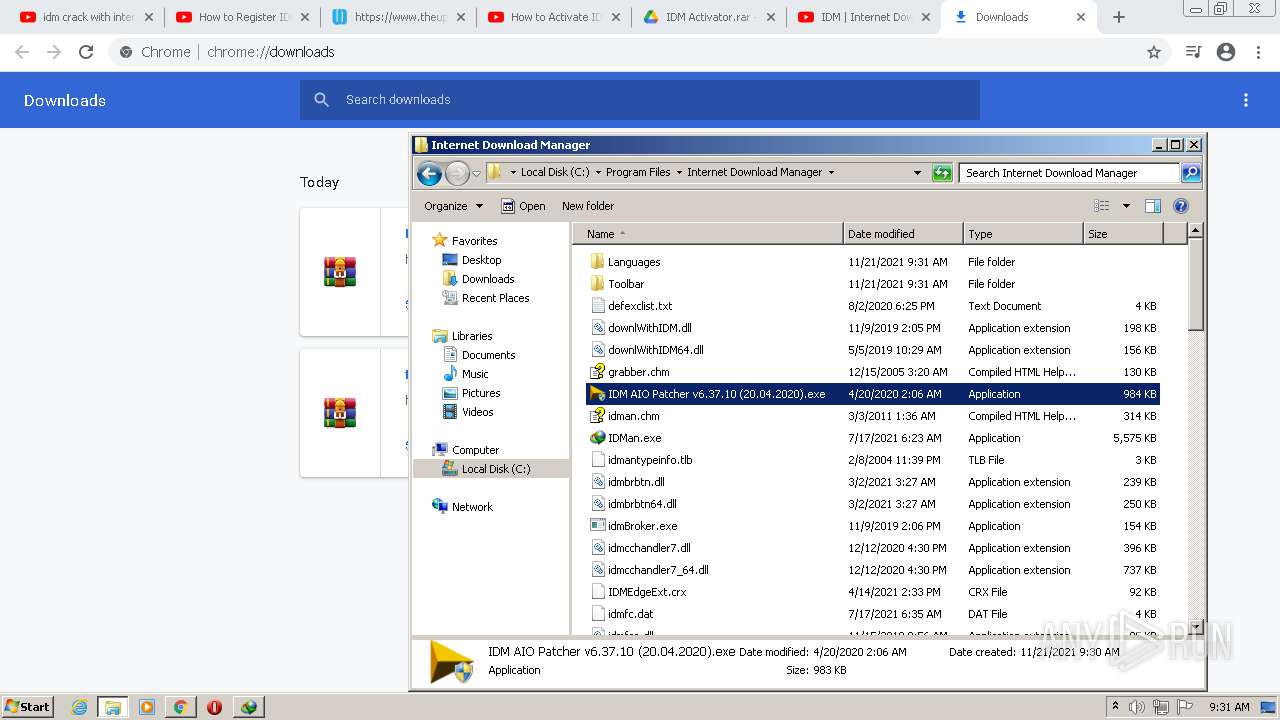Click the volume speaker tray icon
This screenshot has width=1280, height=720.
[1137, 707]
